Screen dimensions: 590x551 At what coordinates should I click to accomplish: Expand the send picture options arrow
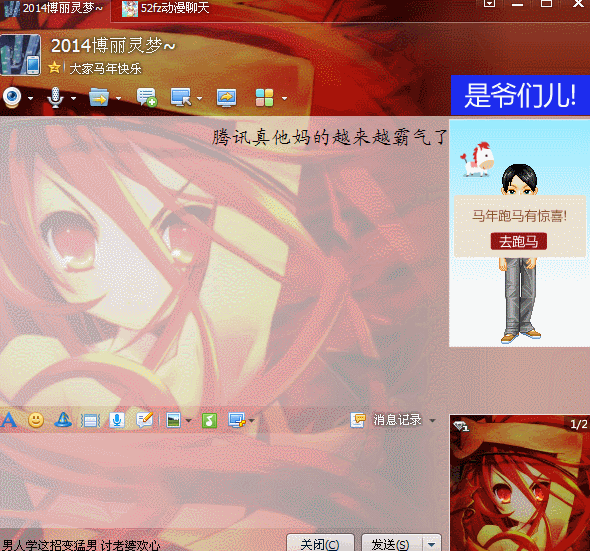[189, 421]
